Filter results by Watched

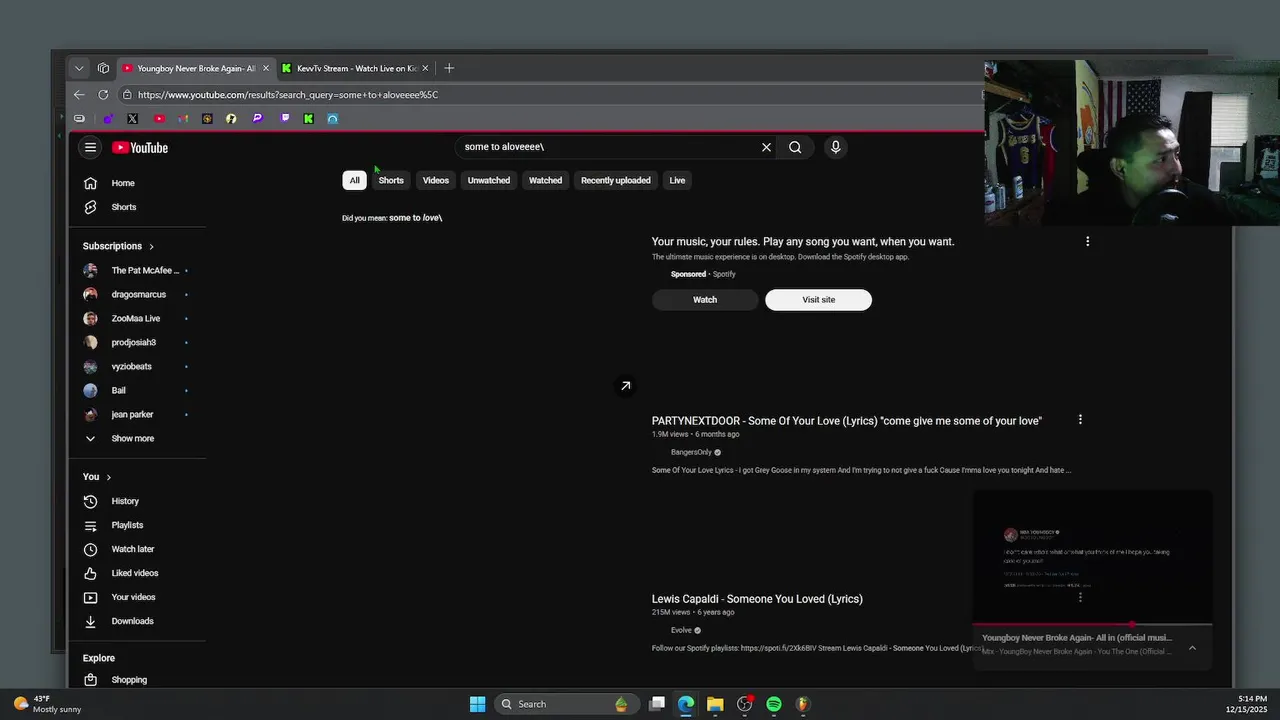pos(545,180)
